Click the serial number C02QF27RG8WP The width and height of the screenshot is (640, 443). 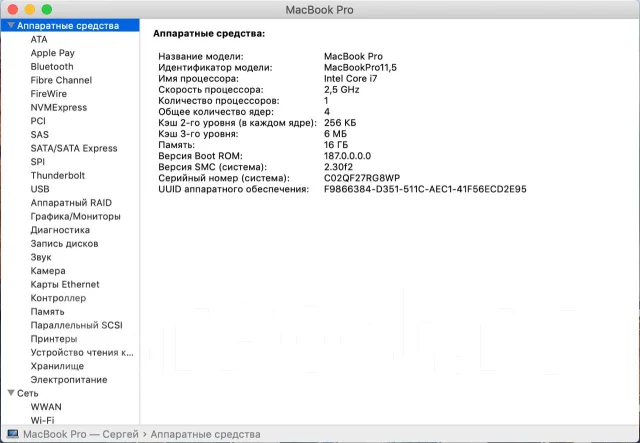click(362, 178)
